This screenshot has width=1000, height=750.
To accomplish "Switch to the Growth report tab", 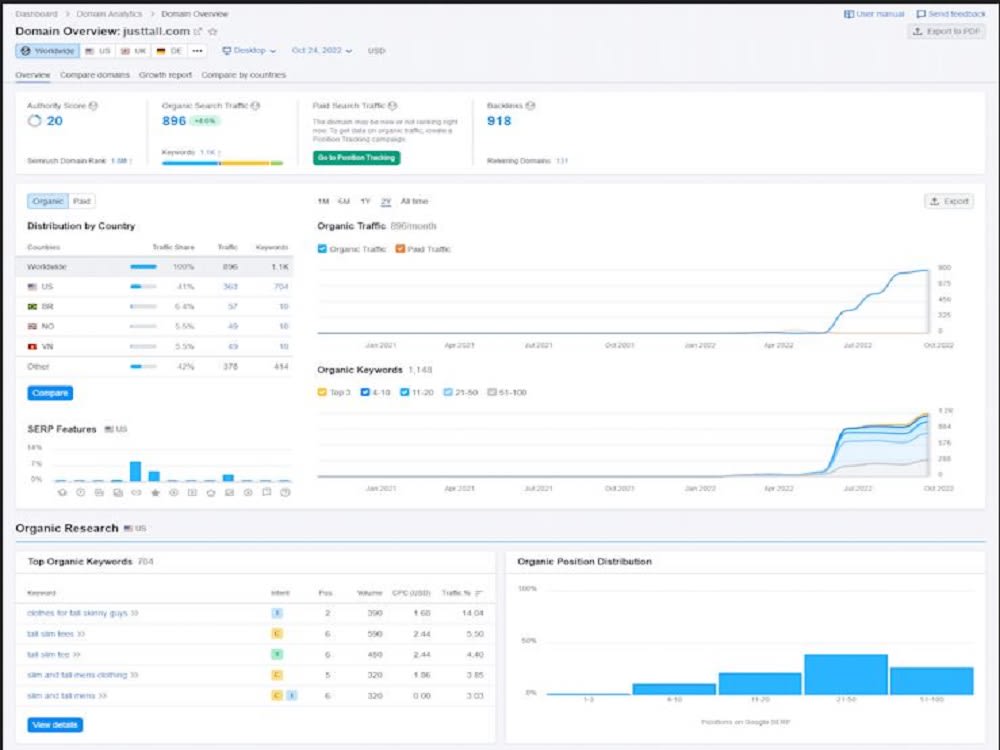I will click(x=165, y=75).
